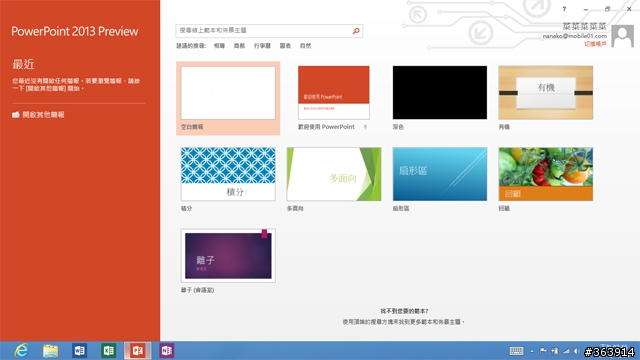Click the Help question mark icon
640x360 pixels.
564,9
